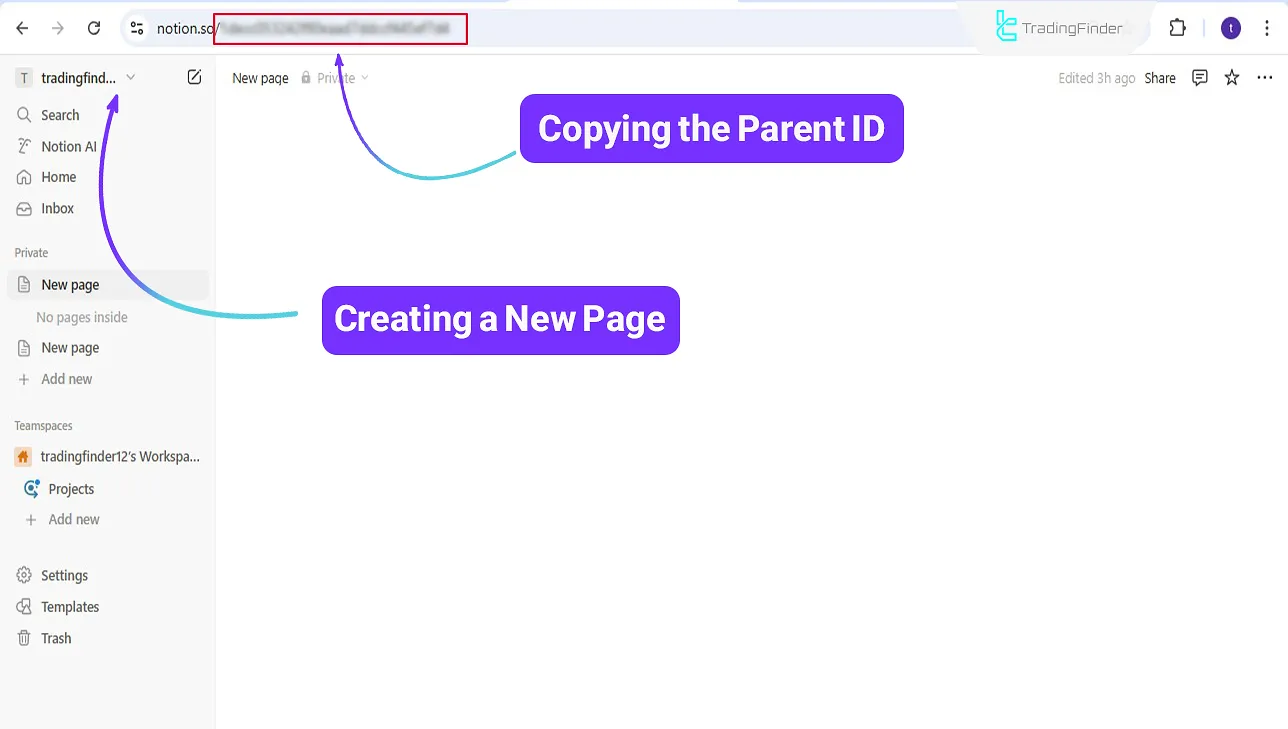This screenshot has height=729, width=1288.
Task: Open the comments panel icon
Action: [x=1199, y=77]
